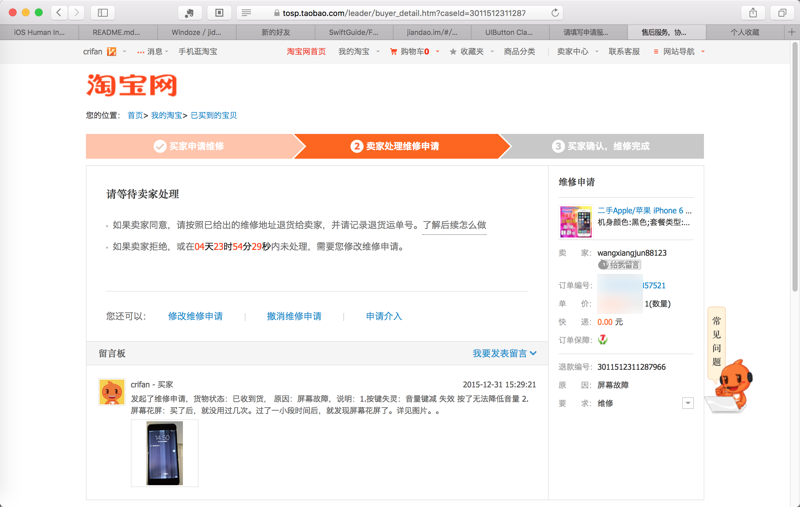The height and width of the screenshot is (507, 800).
Task: Click the order guarantee badge icon
Action: (603, 340)
